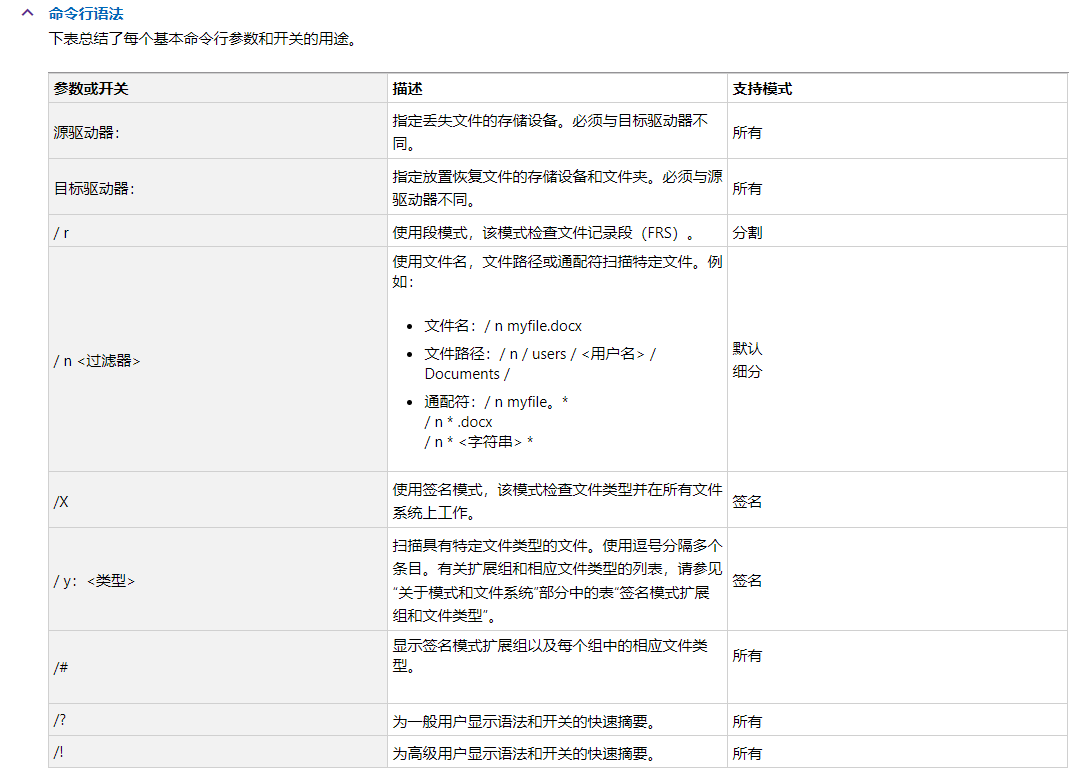The image size is (1082, 782).
Task: Select the 分割 mode cell
Action: 746,232
